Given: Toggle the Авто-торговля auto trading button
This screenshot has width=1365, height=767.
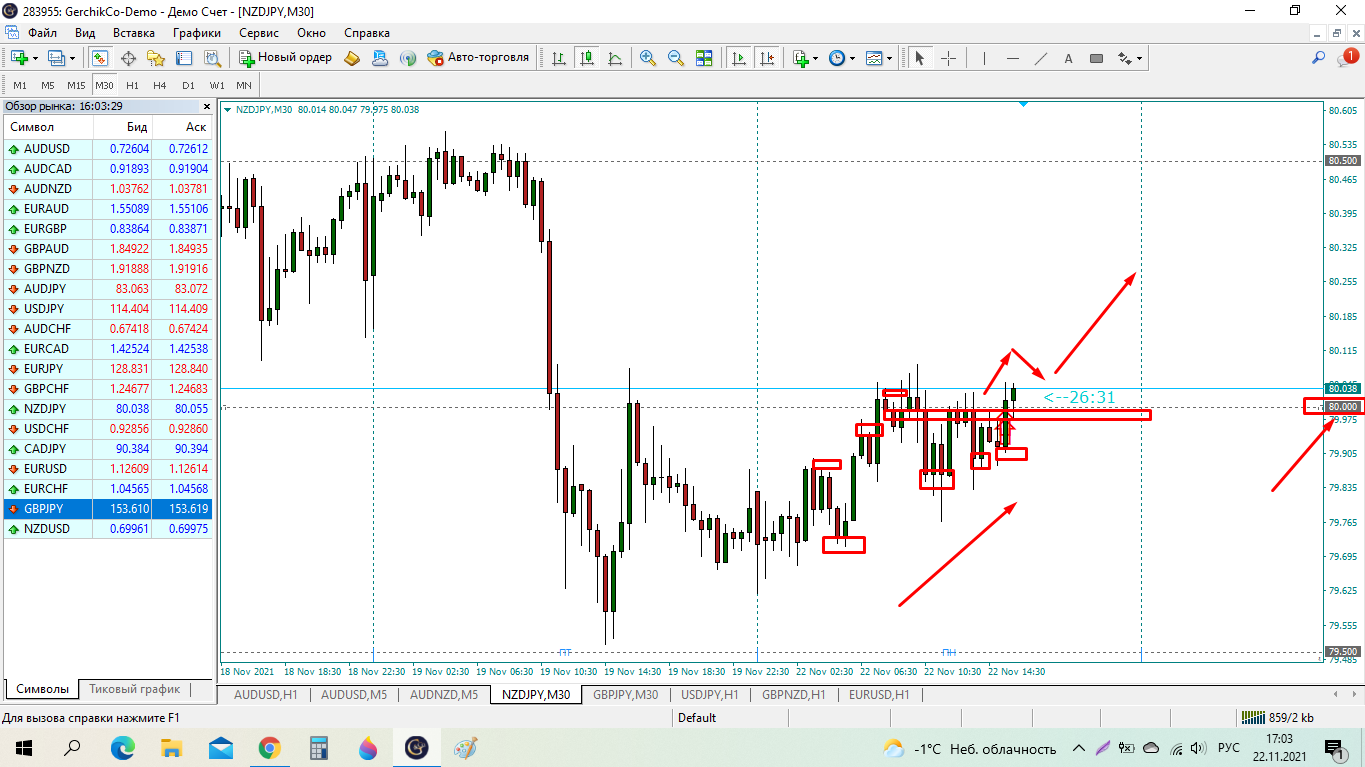Looking at the screenshot, I should pyautogui.click(x=477, y=58).
